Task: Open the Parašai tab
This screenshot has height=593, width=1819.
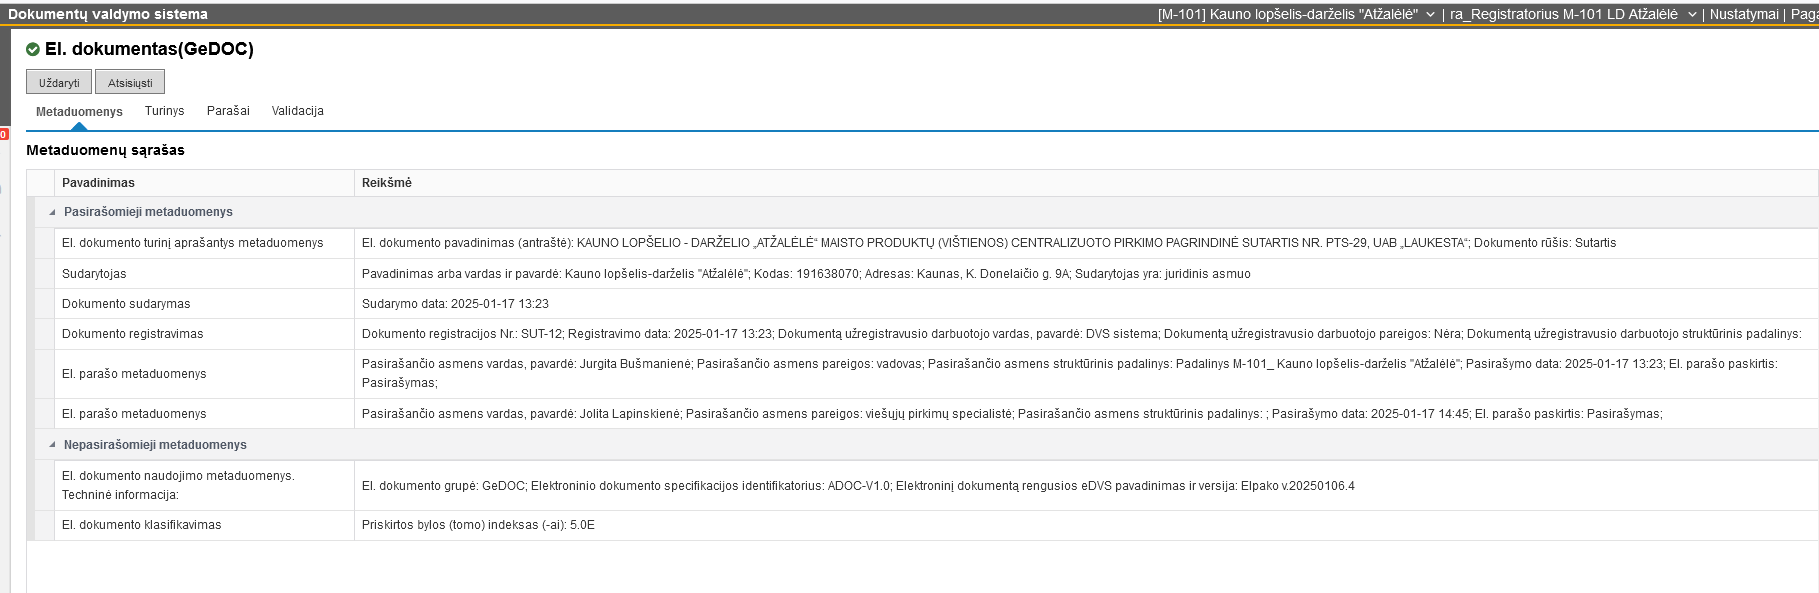Action: pyautogui.click(x=228, y=111)
